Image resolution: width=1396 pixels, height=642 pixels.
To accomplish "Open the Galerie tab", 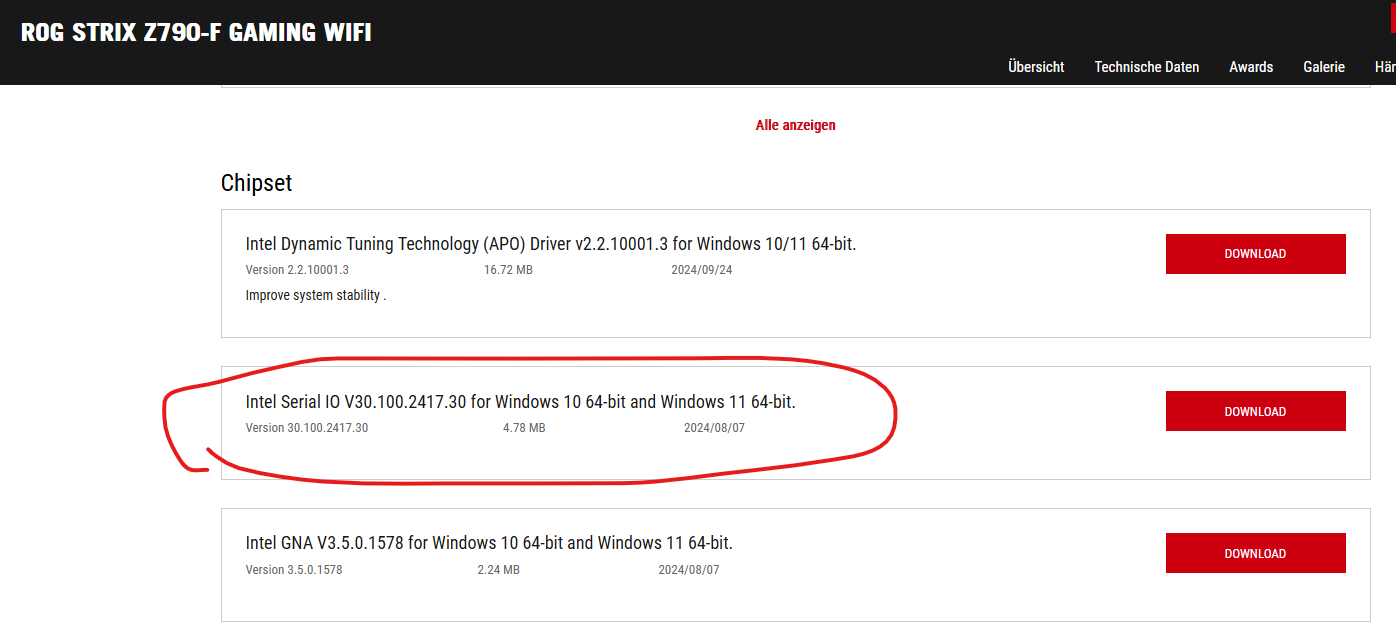I will [1324, 67].
